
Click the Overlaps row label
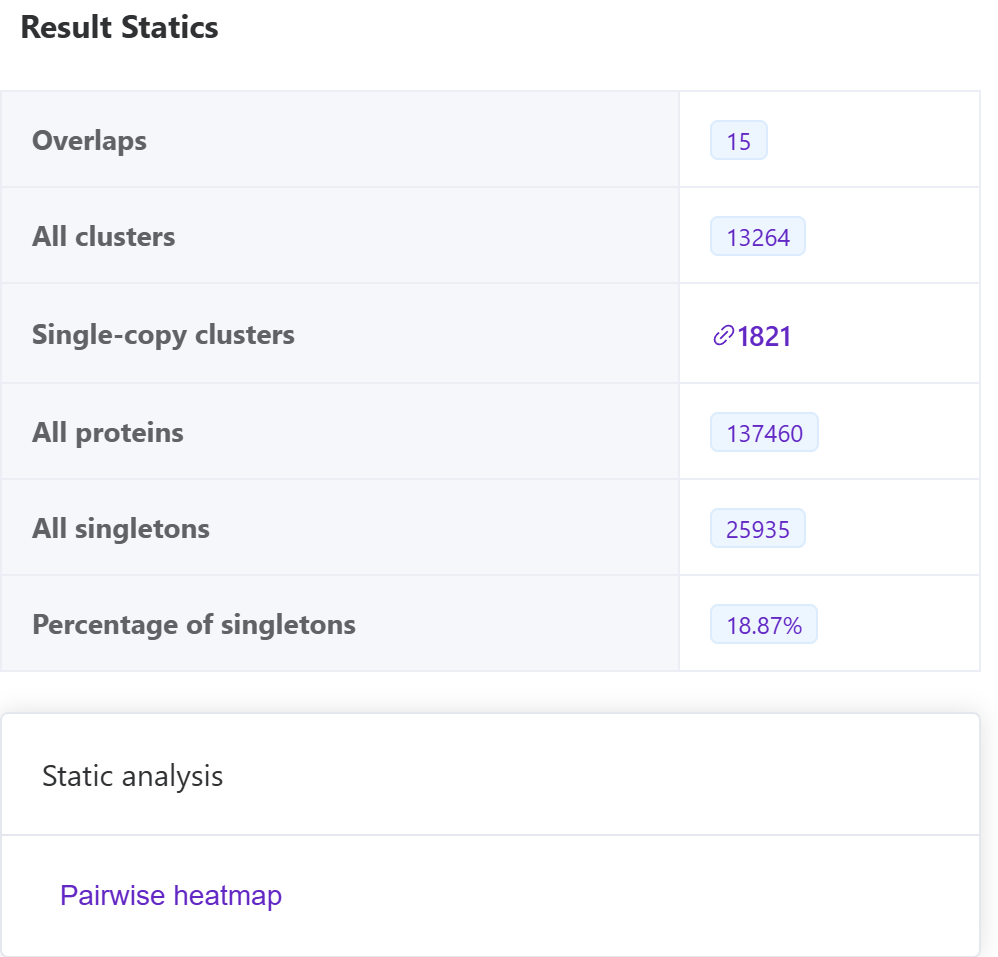[x=89, y=141]
